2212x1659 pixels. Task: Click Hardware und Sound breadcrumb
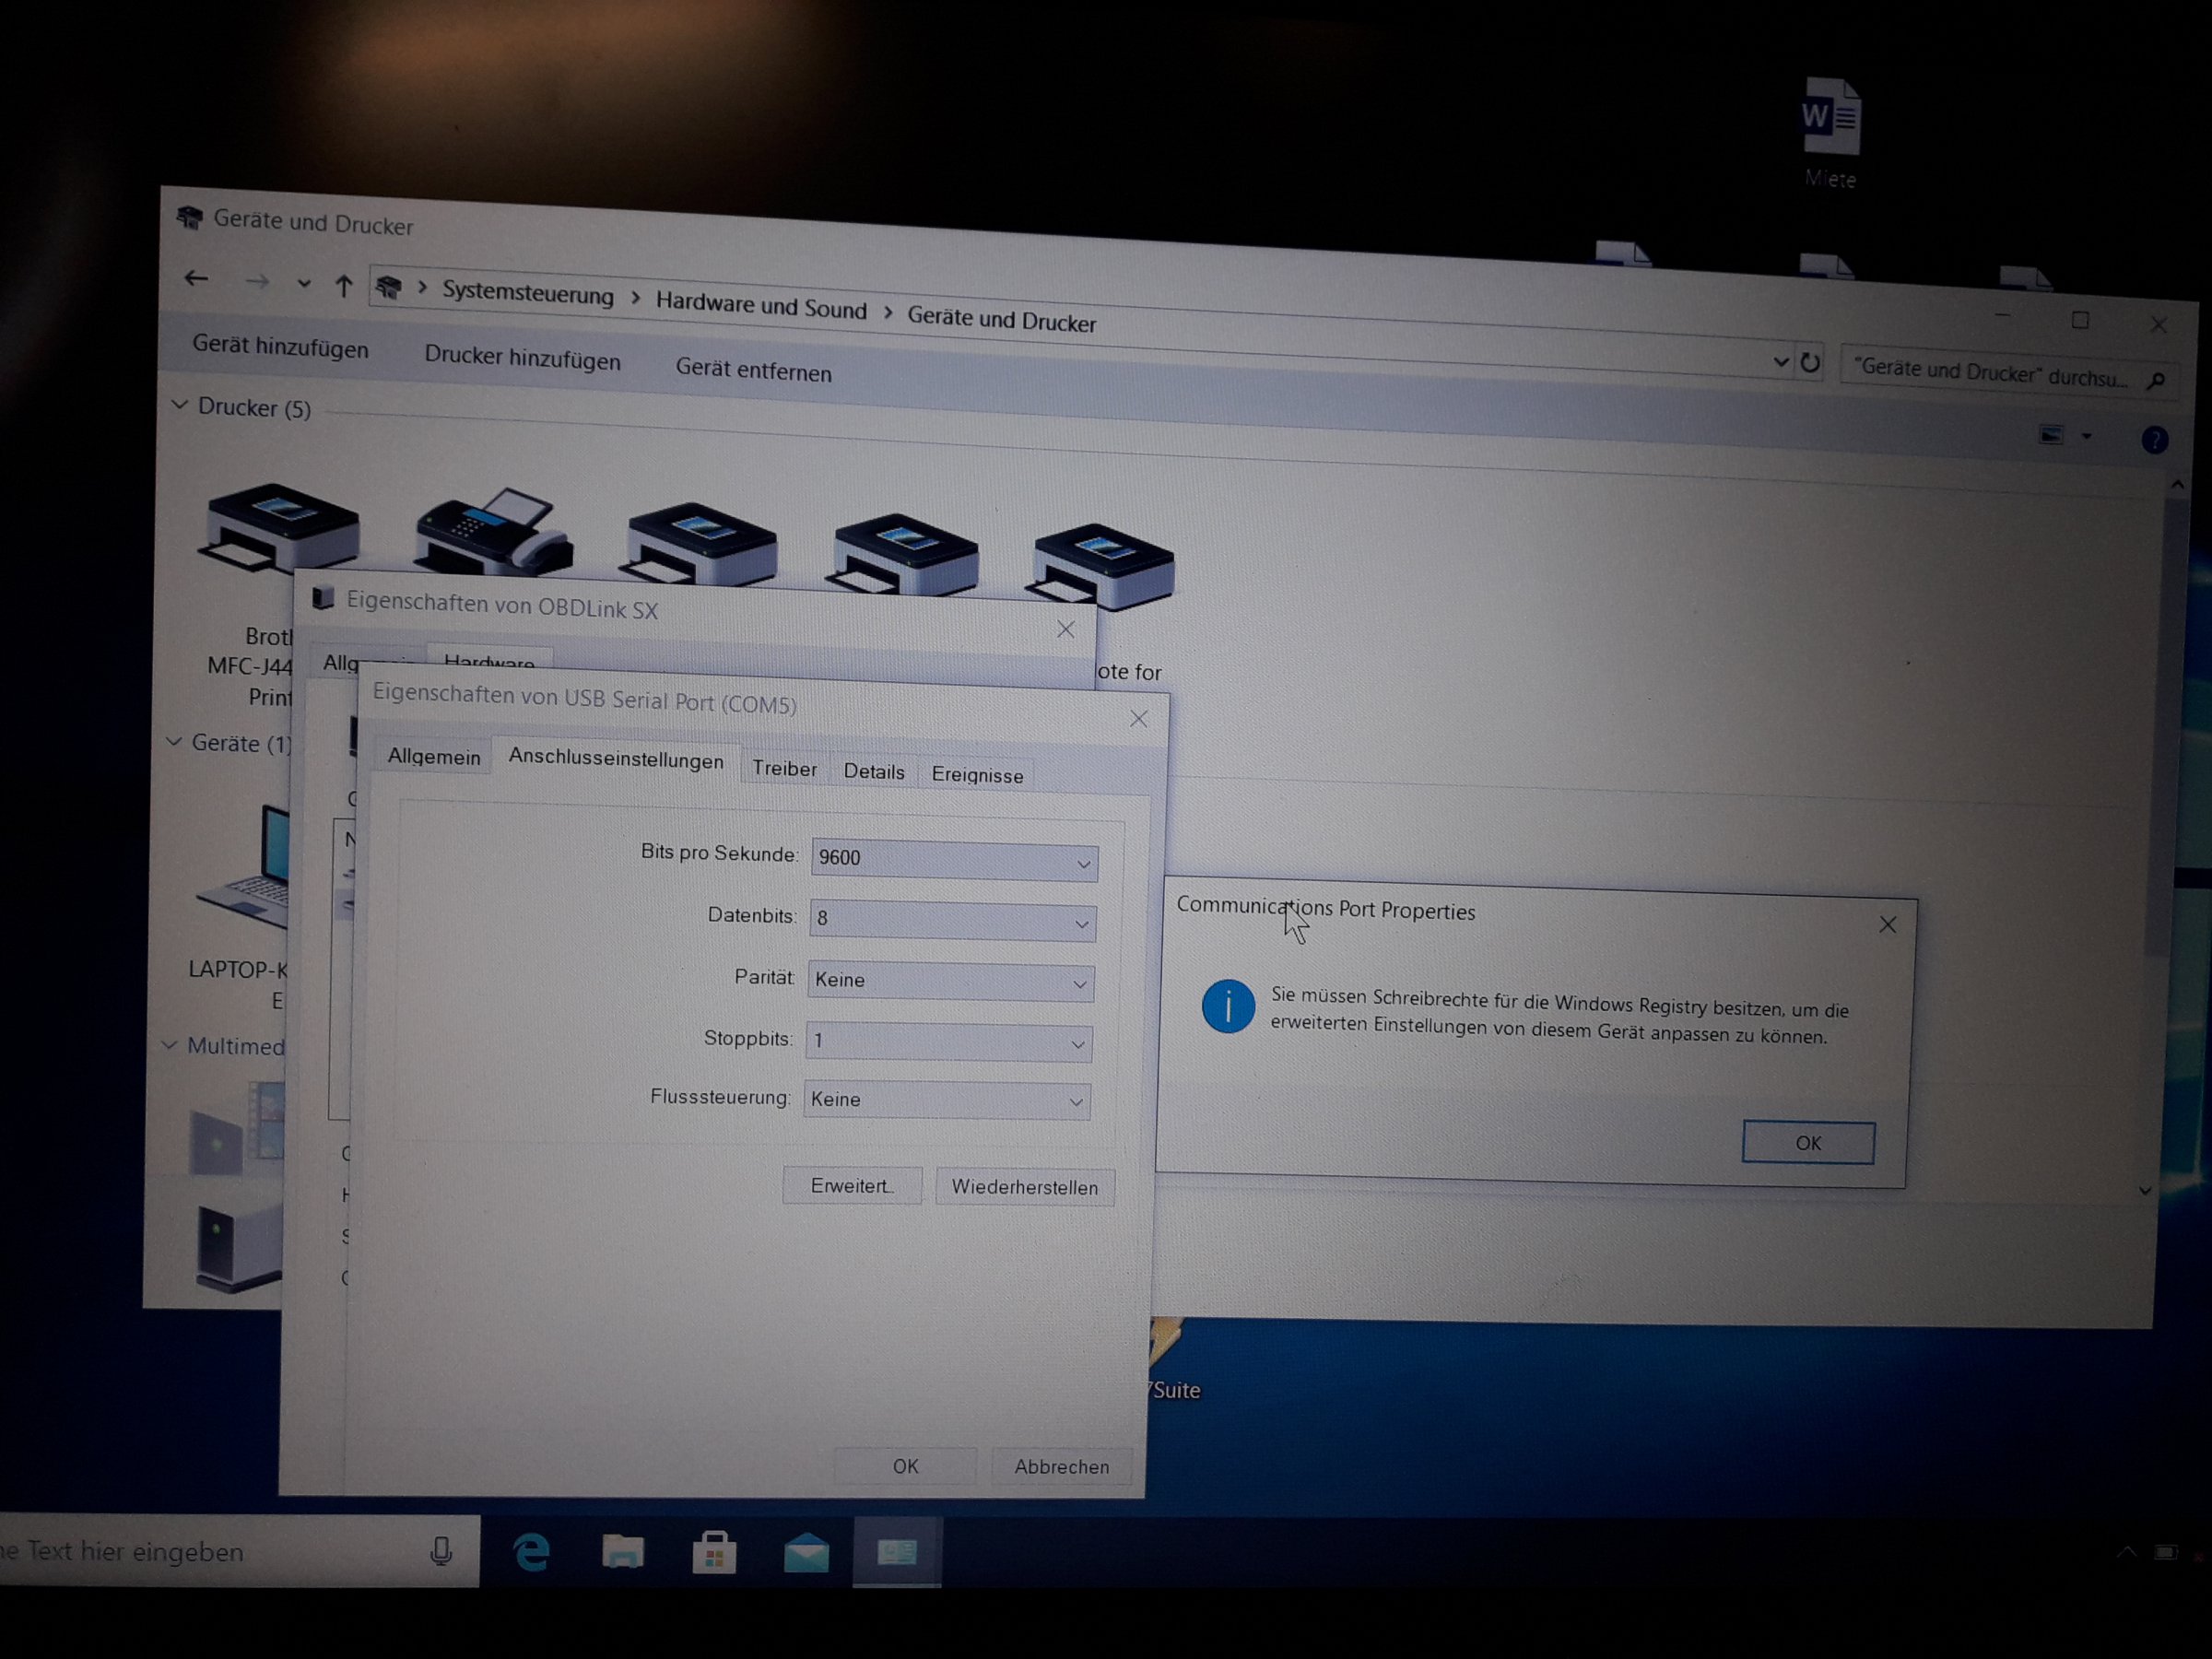(761, 305)
